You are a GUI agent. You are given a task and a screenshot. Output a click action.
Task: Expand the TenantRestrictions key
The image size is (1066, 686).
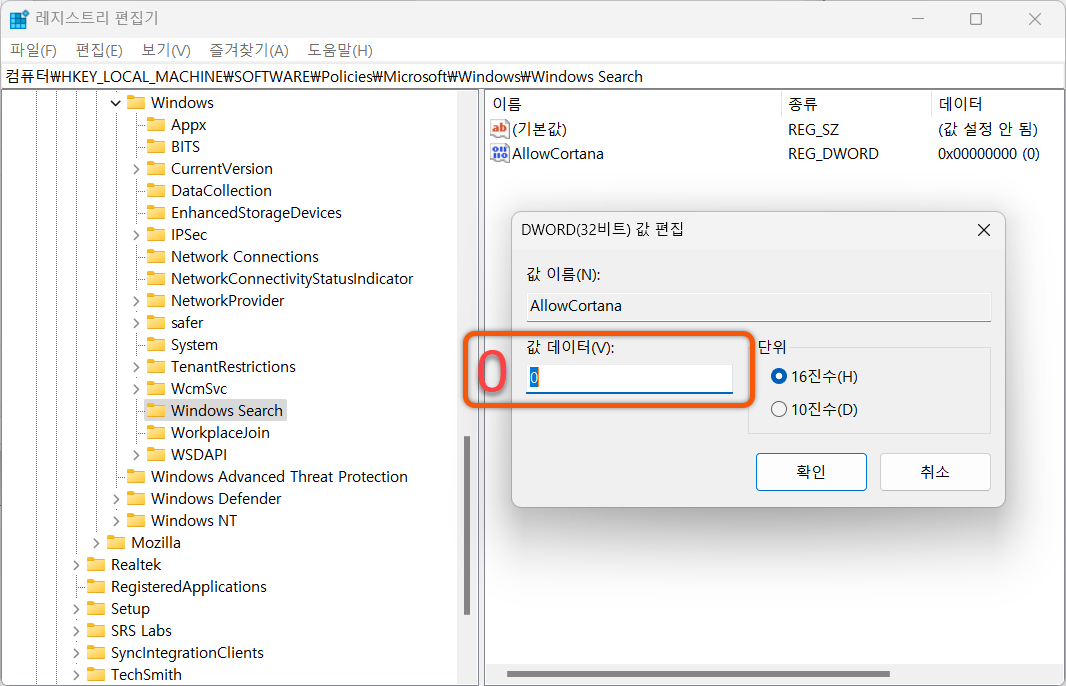(136, 367)
